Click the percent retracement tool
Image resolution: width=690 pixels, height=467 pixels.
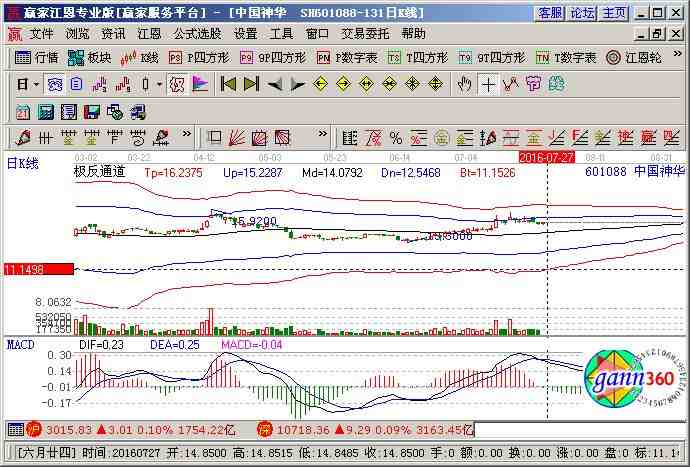[x=396, y=138]
